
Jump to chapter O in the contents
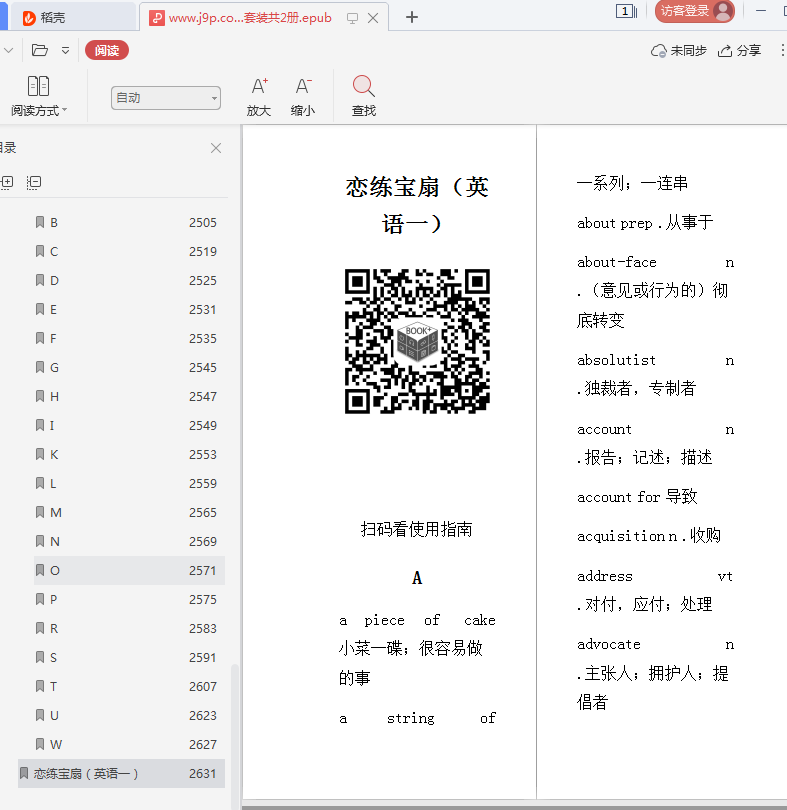pyautogui.click(x=55, y=570)
